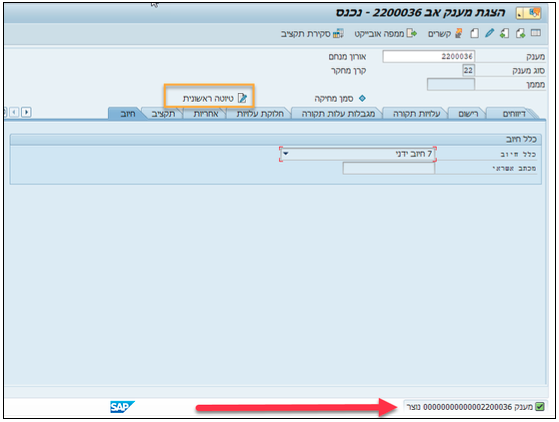The height and width of the screenshot is (422, 559).
Task: Click the טיוטה ראשונית status button
Action: point(215,98)
